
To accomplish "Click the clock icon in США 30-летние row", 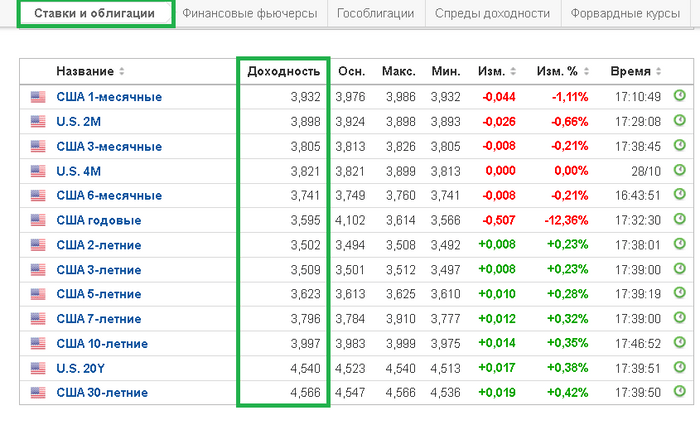I will tap(680, 392).
